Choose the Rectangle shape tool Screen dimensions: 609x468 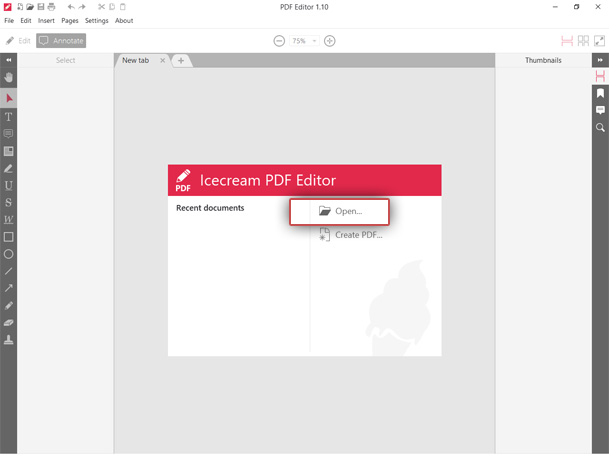click(9, 237)
